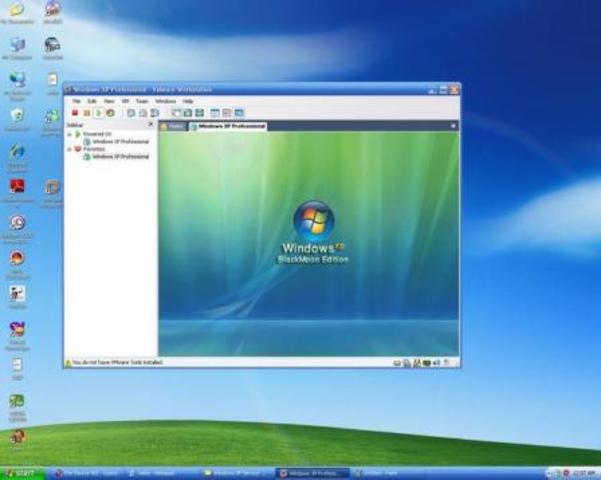Click inside the guest VM boot screen
601x480 pixels.
pyautogui.click(x=309, y=243)
